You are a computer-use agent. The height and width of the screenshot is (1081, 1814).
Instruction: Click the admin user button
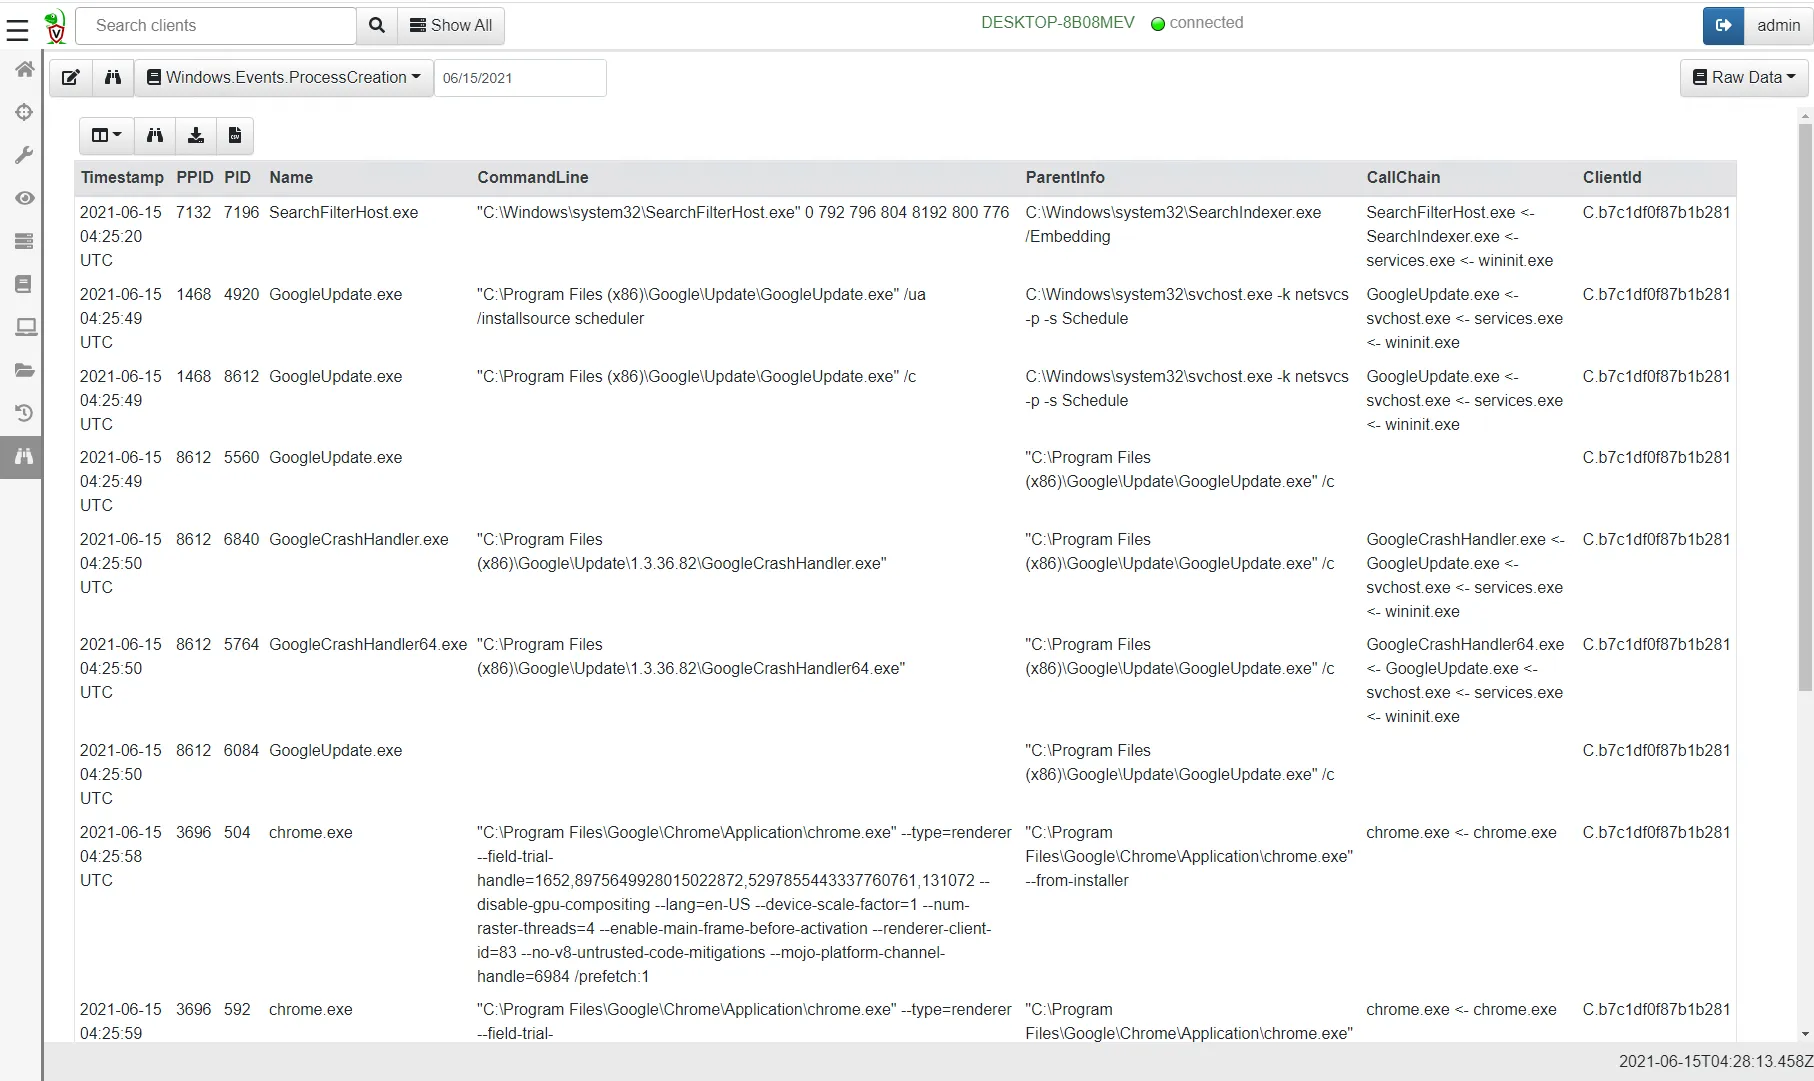(1778, 26)
